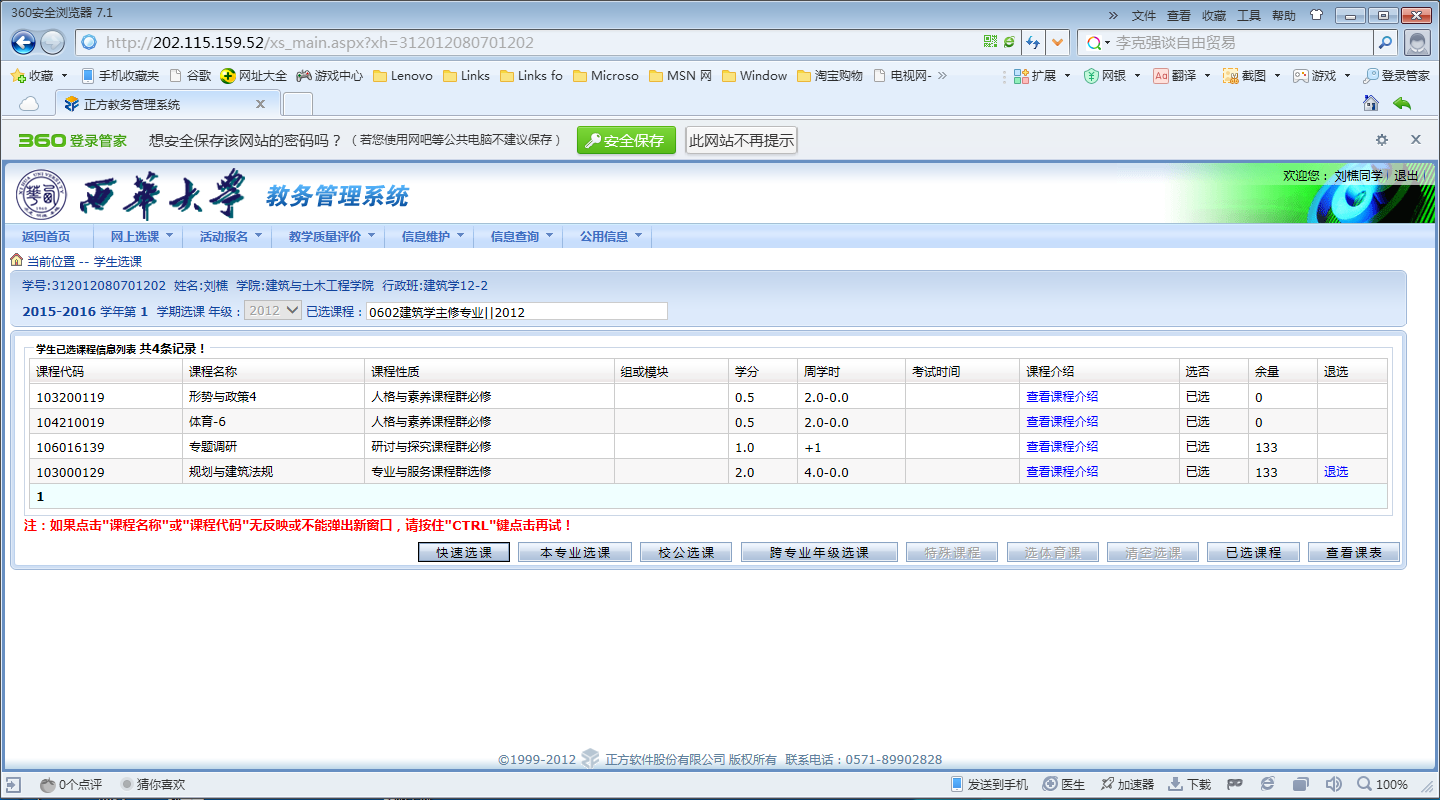Open password prompt settings gear icon
The image size is (1440, 800).
point(1382,140)
